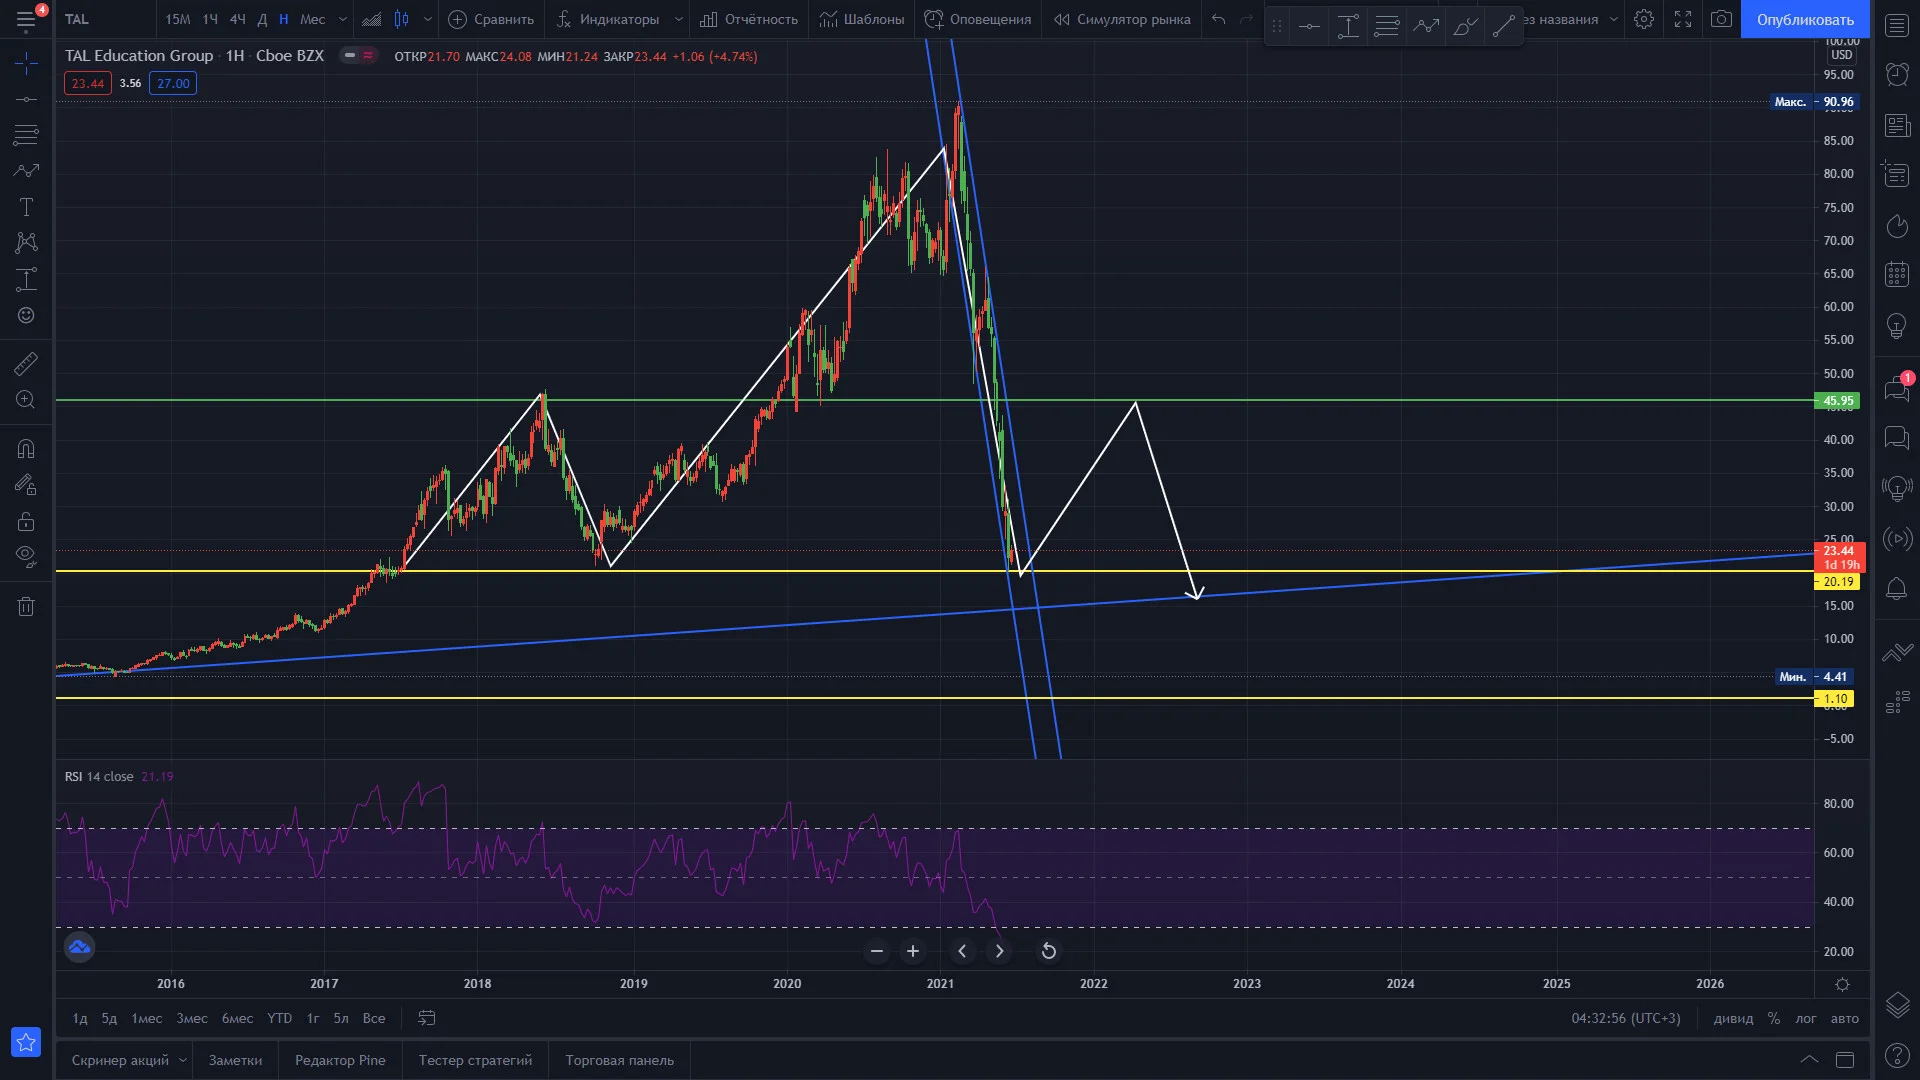Select the 4Ч four-hour timeframe

tap(237, 19)
